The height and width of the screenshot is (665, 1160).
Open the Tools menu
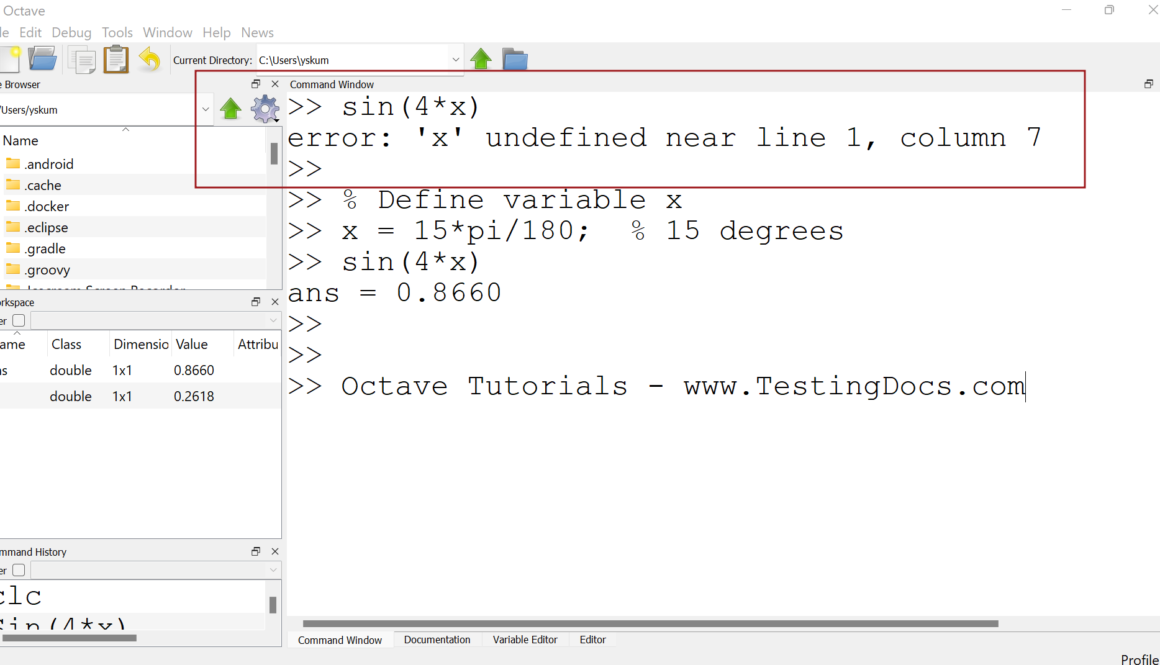tap(117, 33)
